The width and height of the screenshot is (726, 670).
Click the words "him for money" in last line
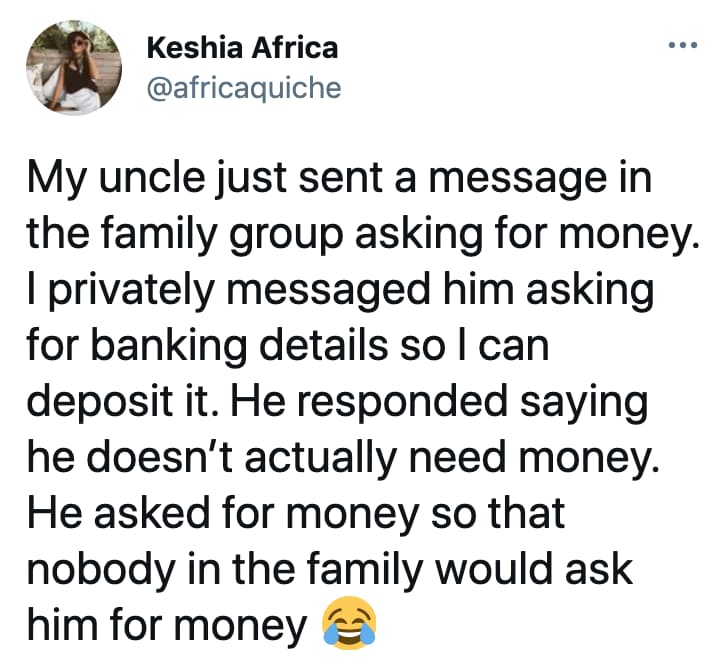(166, 623)
